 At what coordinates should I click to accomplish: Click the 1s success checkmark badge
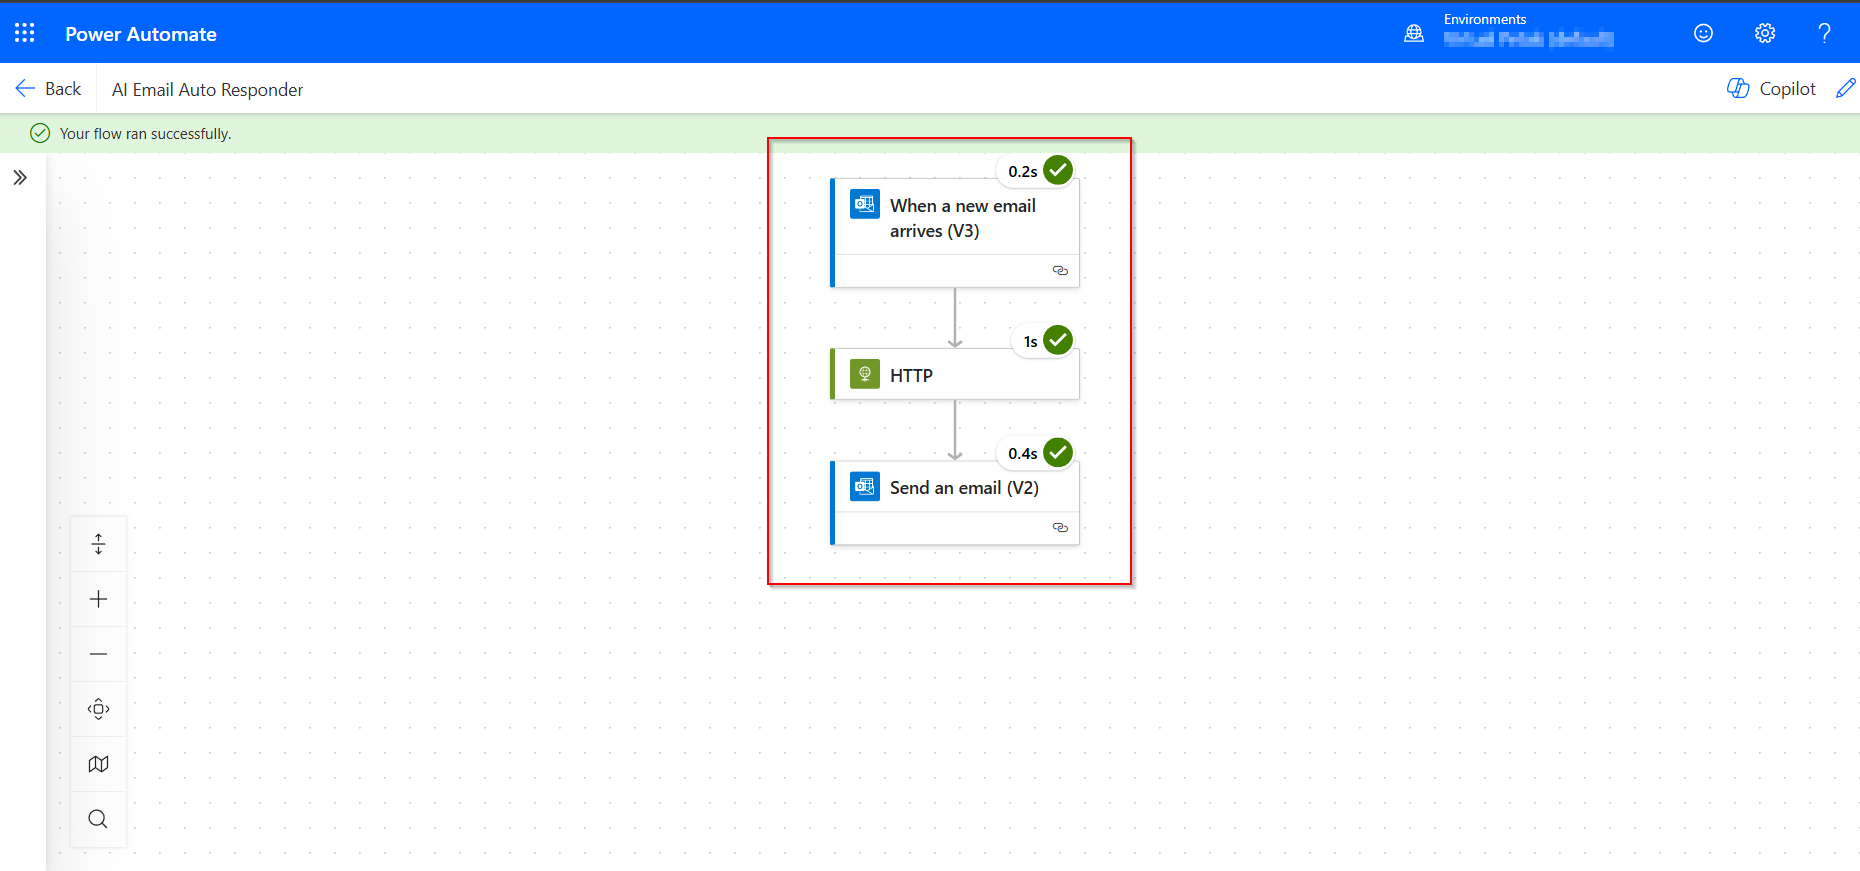pyautogui.click(x=1058, y=340)
